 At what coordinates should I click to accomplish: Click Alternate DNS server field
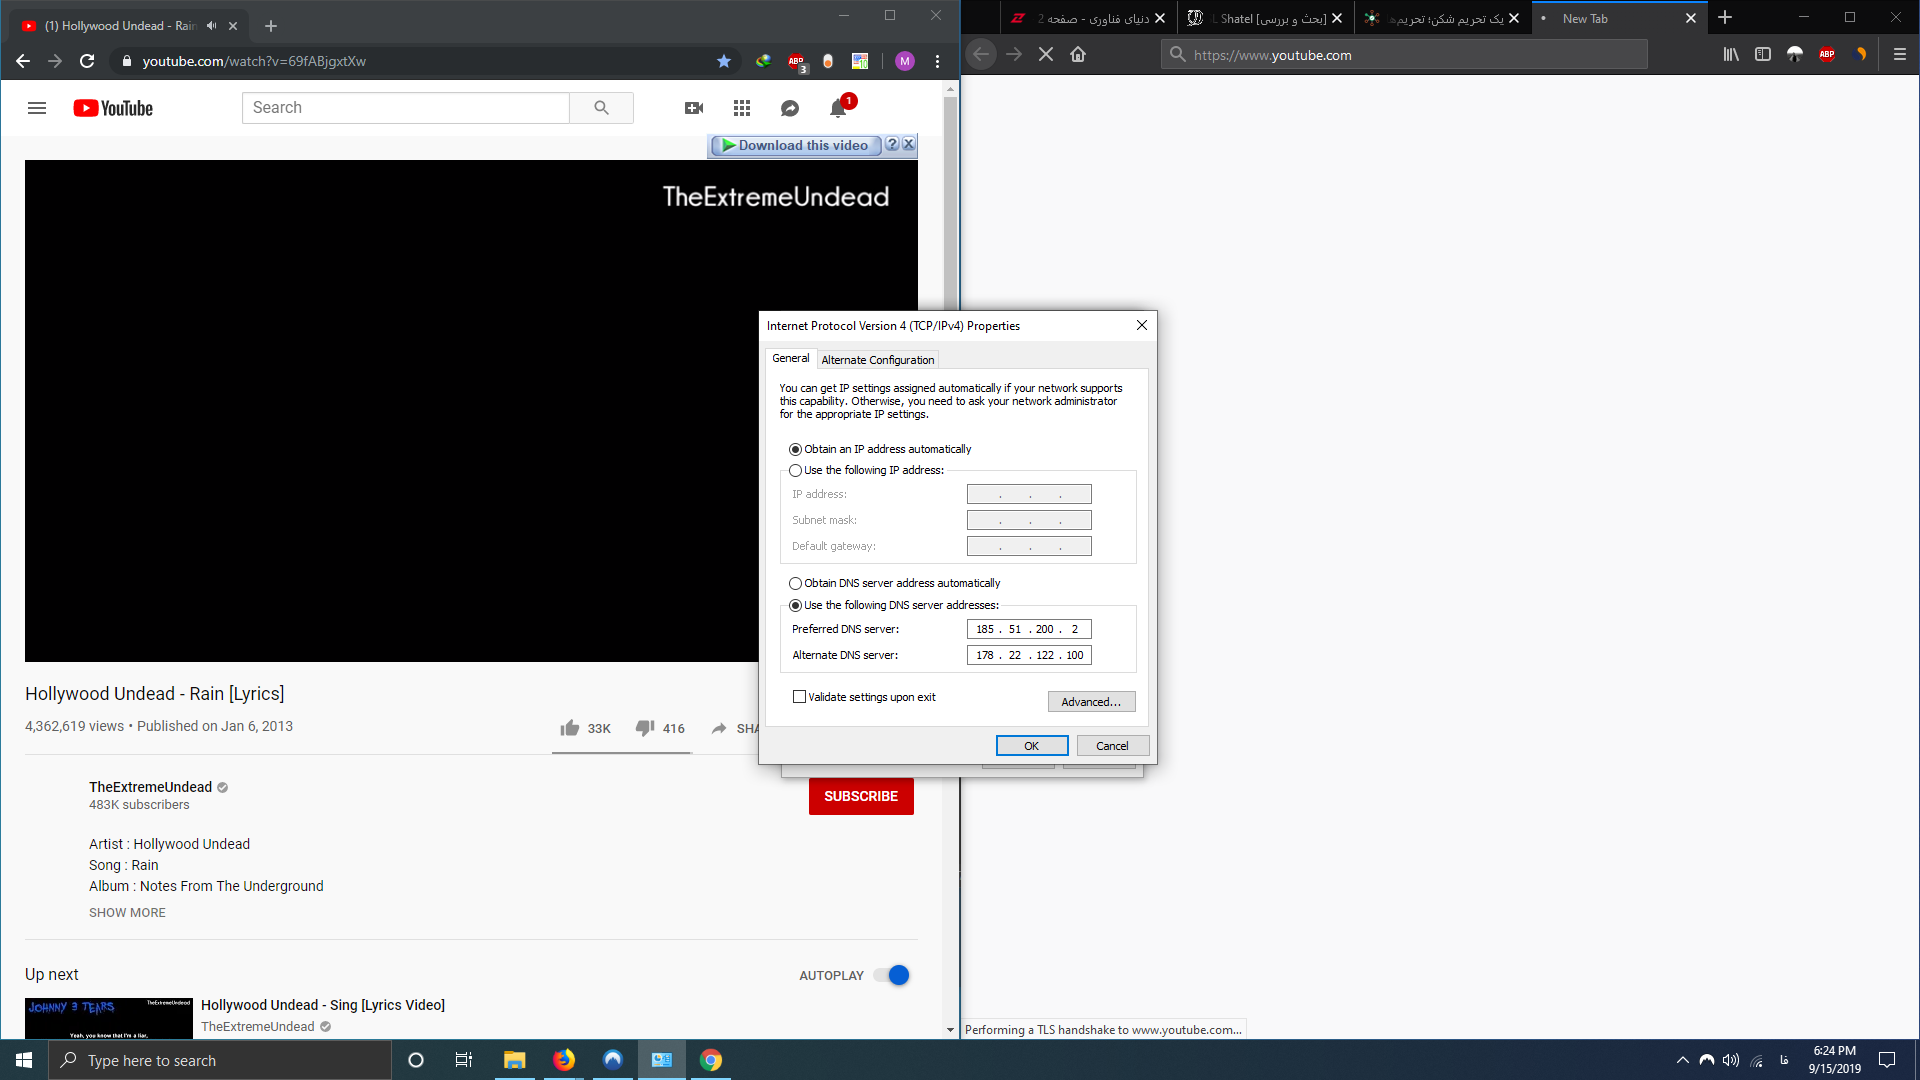[1029, 655]
